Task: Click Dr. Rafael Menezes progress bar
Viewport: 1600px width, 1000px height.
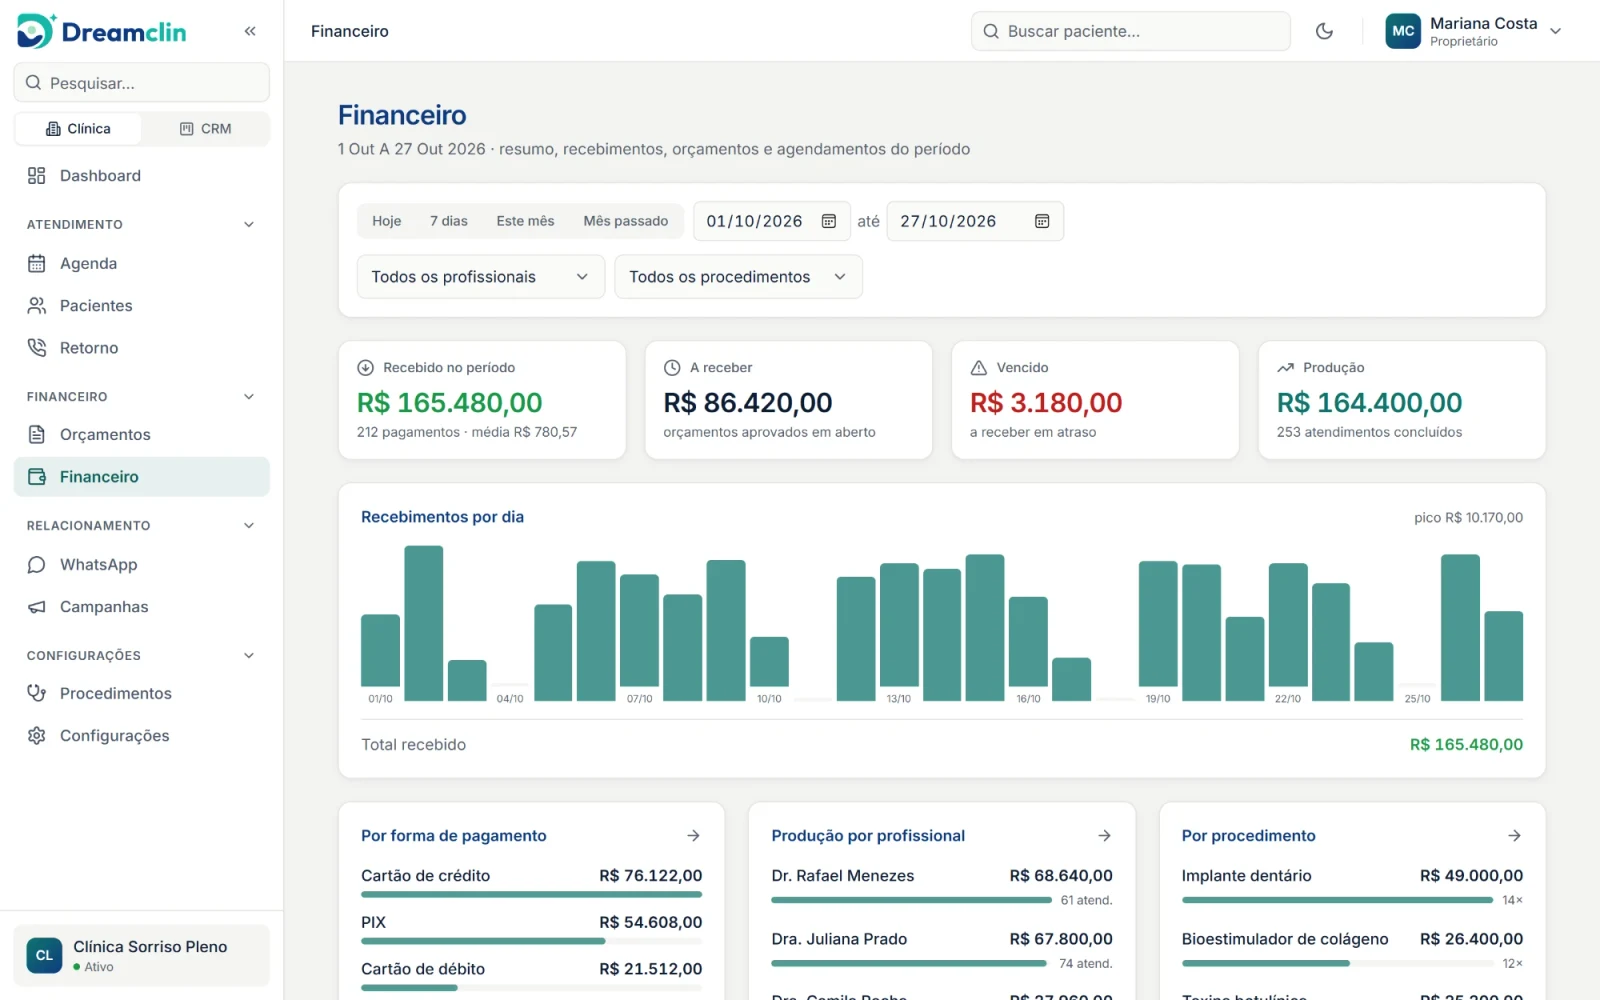Action: pyautogui.click(x=911, y=900)
